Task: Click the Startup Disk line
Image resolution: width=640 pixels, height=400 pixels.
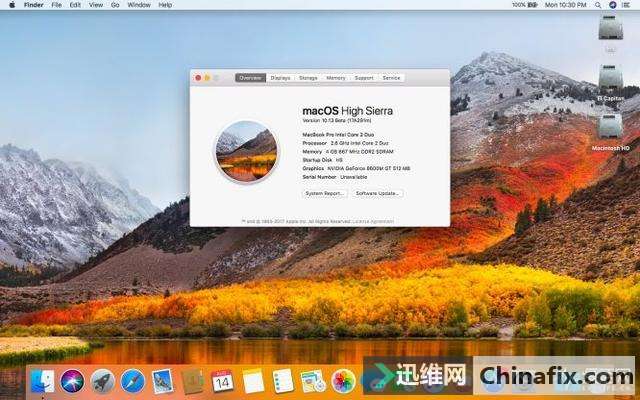Action: [x=322, y=160]
